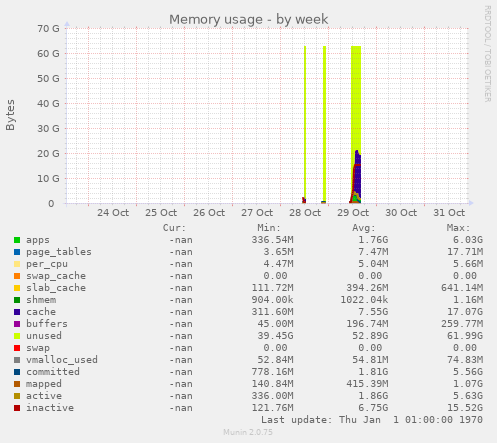Click the swap_cache orange legend swatch
The height and width of the screenshot is (443, 497).
(x=17, y=276)
